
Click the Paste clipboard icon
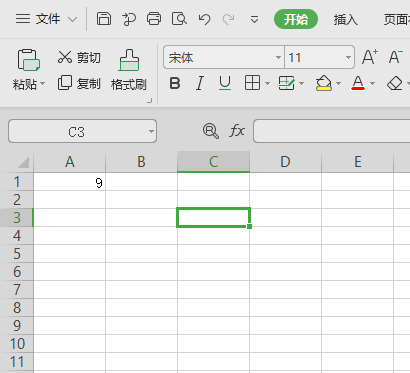click(28, 60)
